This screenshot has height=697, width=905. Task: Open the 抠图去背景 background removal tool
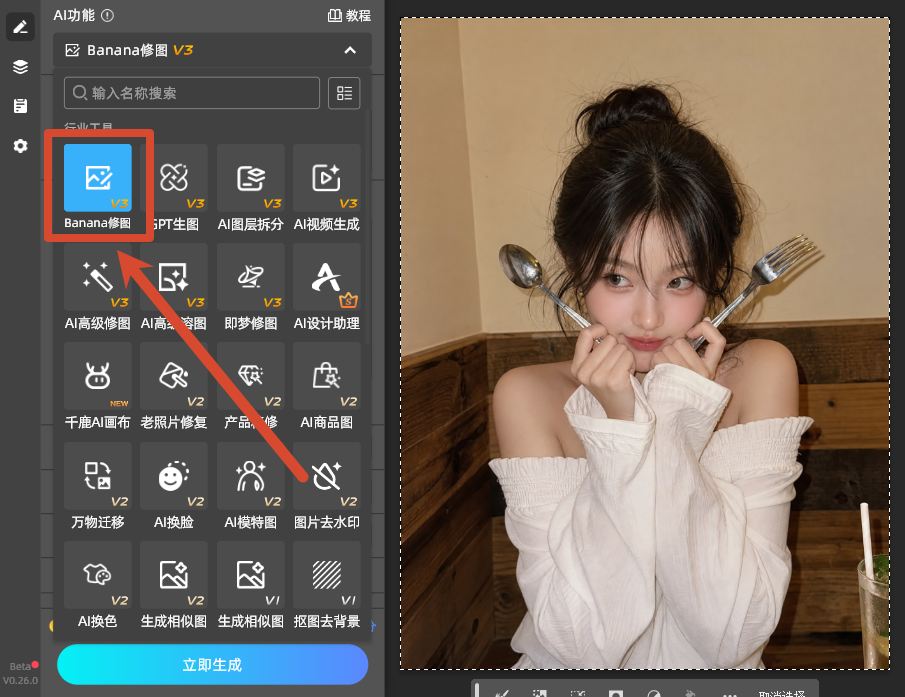(327, 575)
